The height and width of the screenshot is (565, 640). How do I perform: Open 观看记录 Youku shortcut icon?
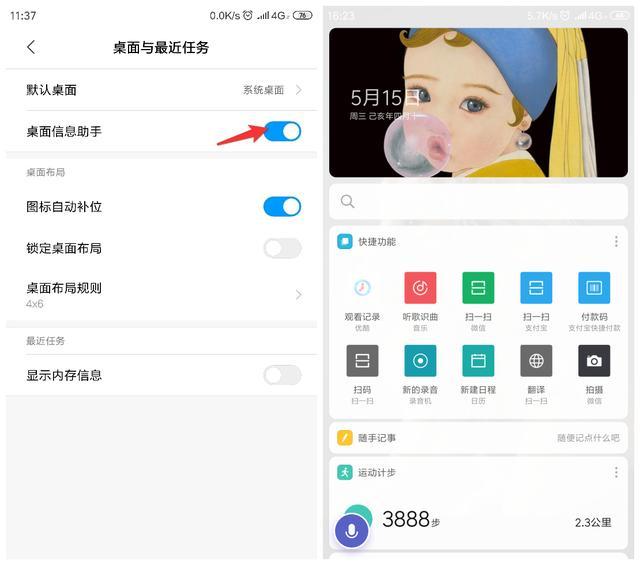coord(362,288)
